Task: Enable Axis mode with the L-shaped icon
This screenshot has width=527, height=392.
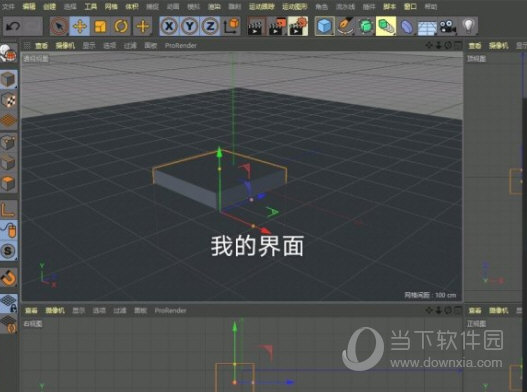Action: click(8, 210)
